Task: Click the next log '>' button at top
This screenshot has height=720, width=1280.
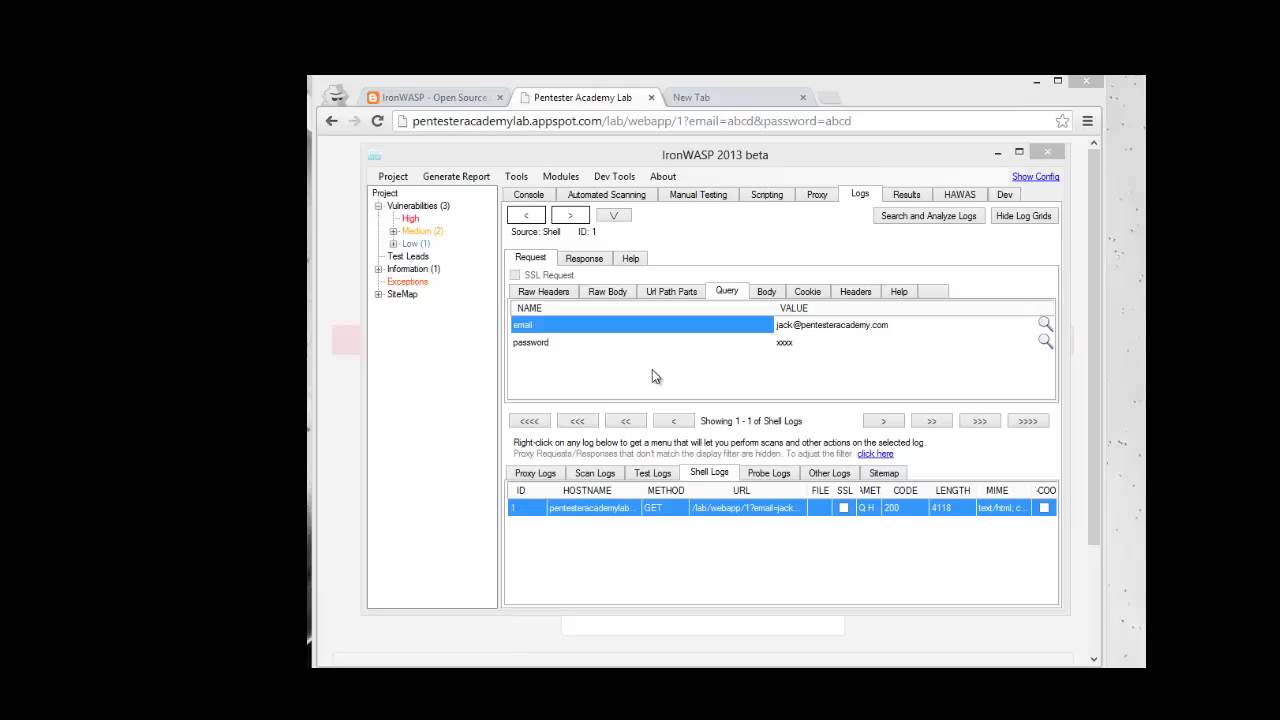Action: [570, 215]
